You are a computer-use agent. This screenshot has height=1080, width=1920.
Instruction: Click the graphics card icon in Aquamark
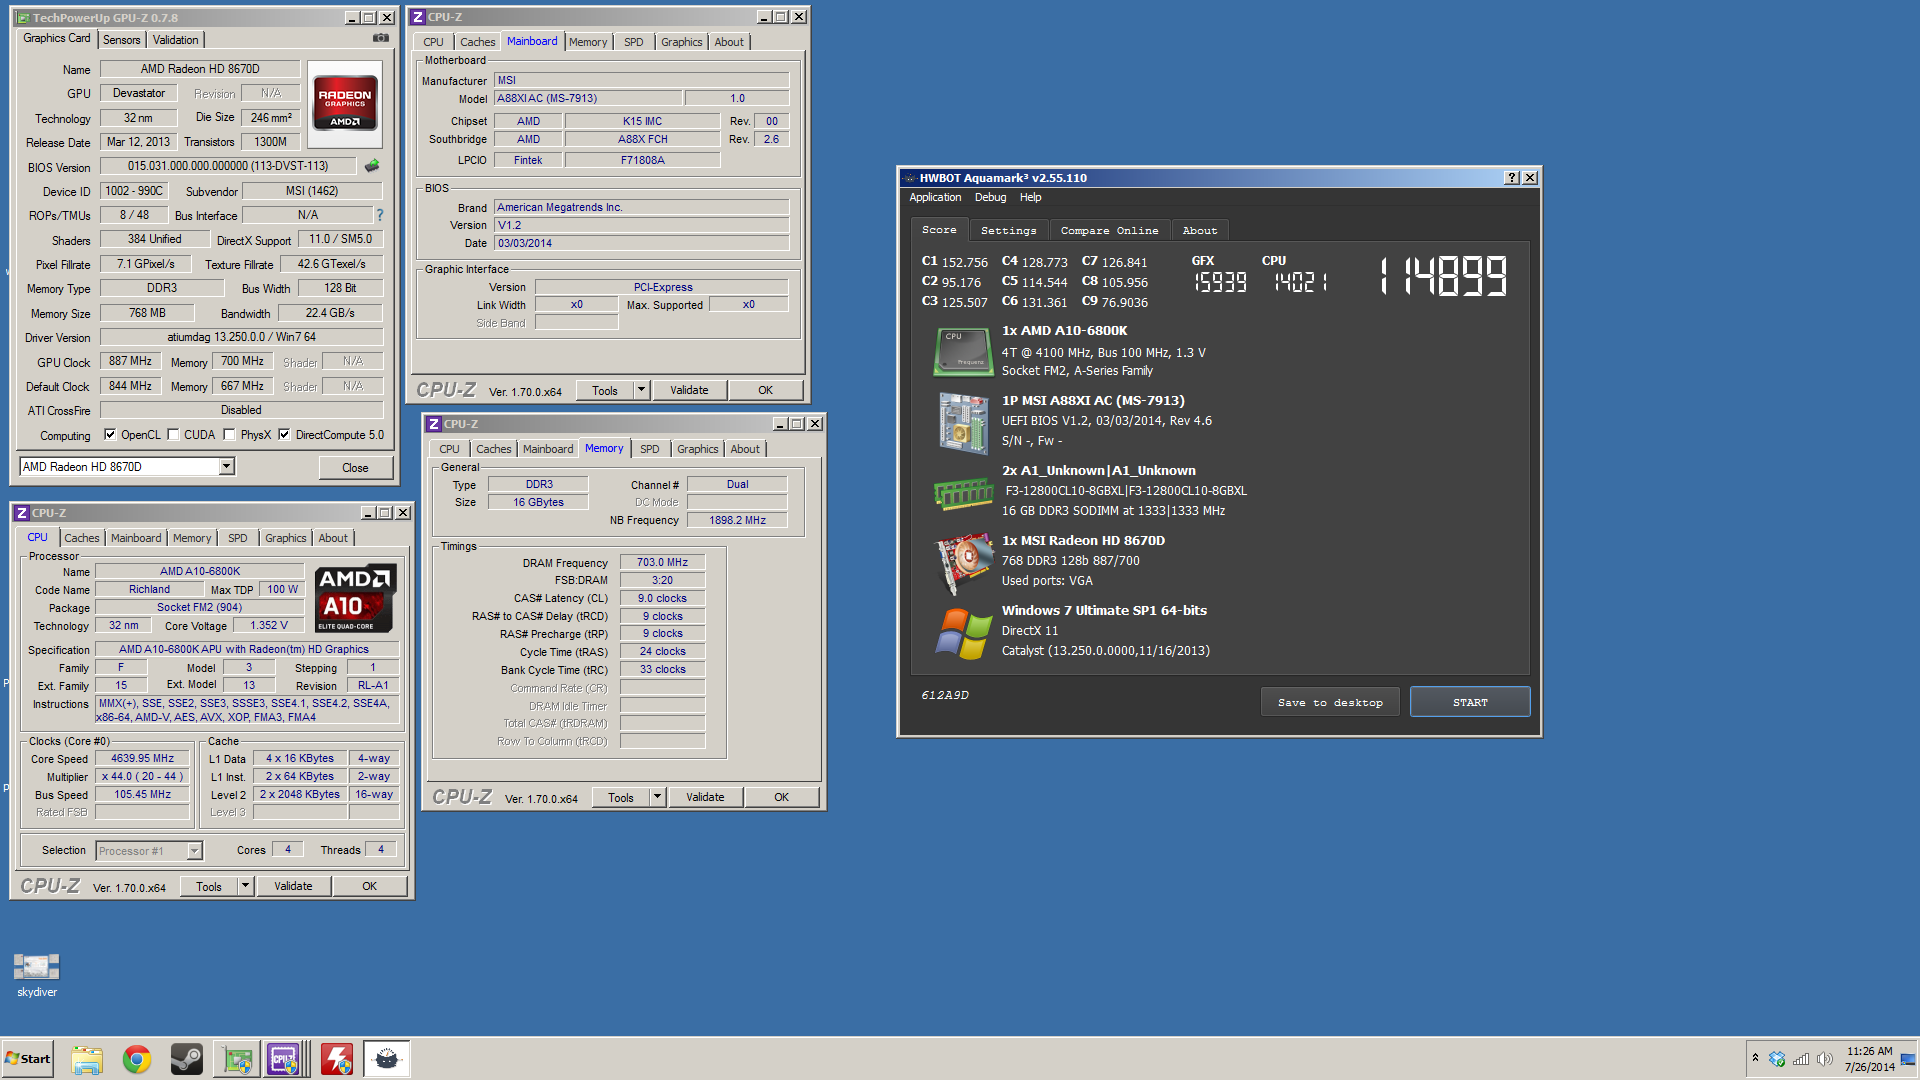coord(963,563)
